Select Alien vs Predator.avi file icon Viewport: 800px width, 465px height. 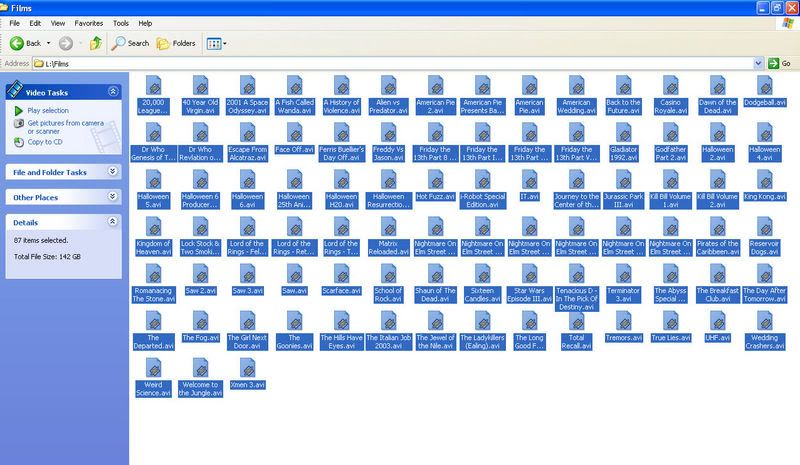coord(388,86)
